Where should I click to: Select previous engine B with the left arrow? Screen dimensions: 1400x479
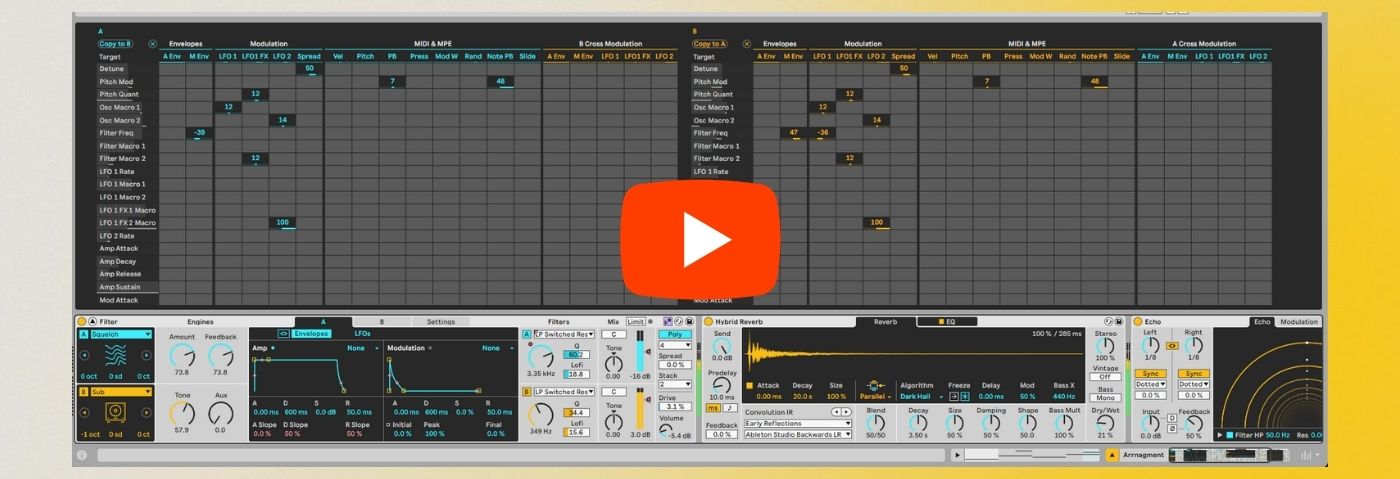coord(85,413)
